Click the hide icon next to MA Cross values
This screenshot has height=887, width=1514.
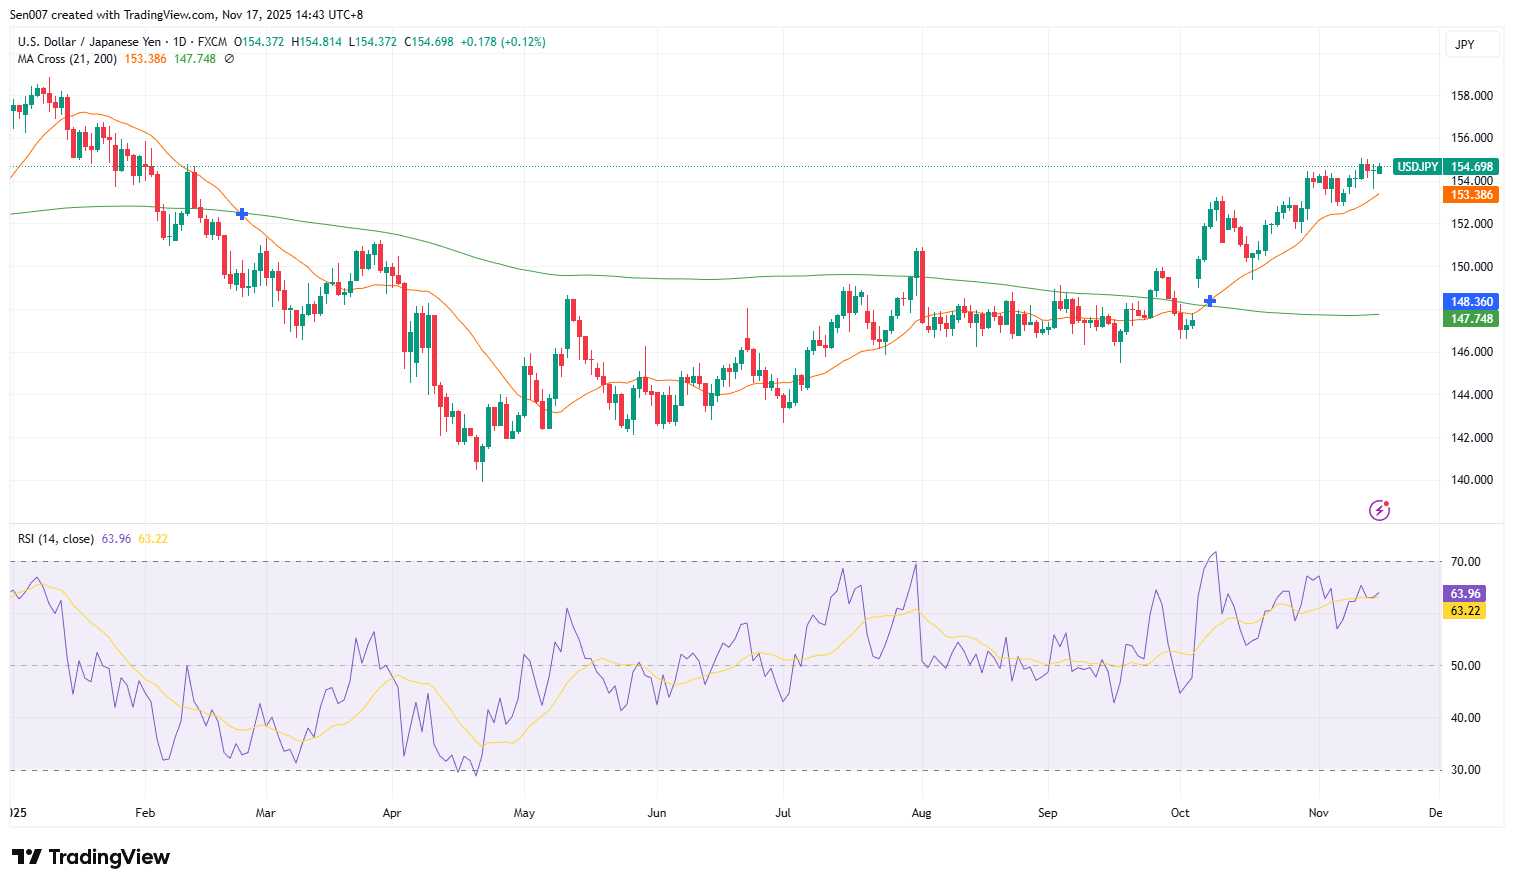coord(227,59)
